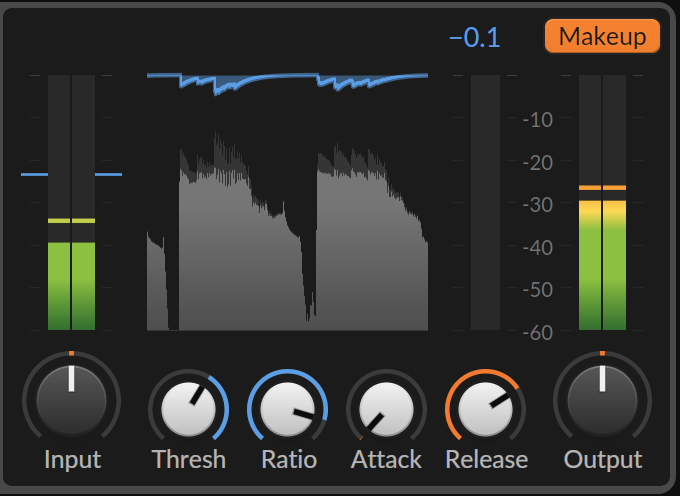Click the stereo input level meter

coord(72,202)
